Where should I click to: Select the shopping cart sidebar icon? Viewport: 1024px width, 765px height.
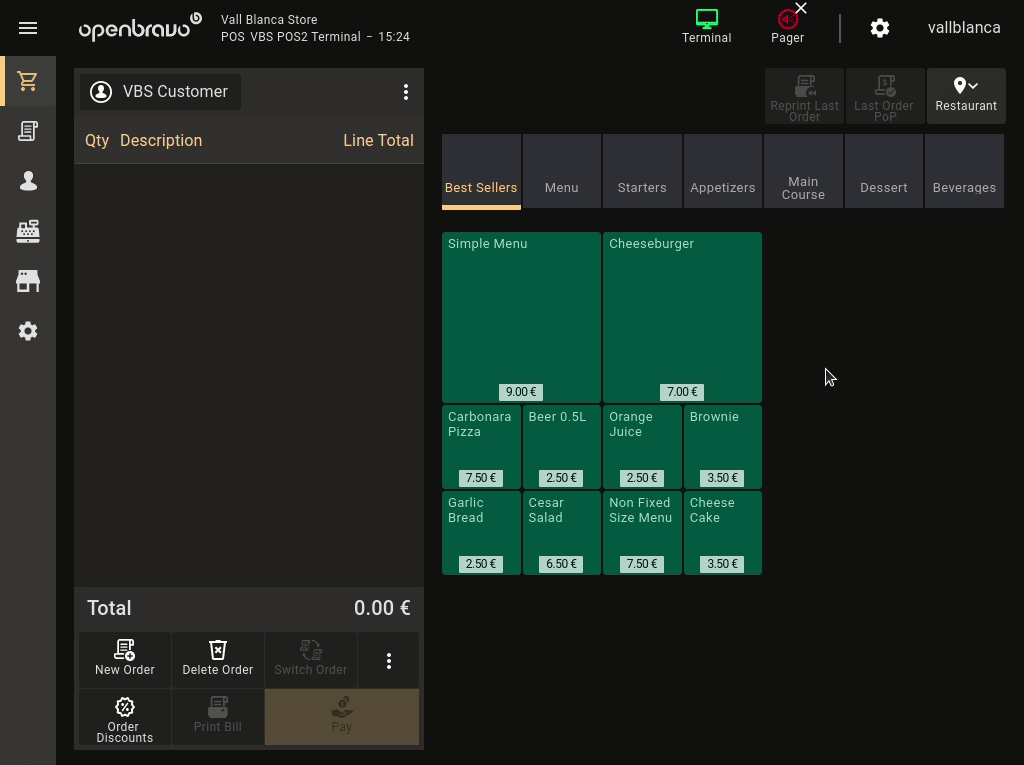pyautogui.click(x=28, y=82)
